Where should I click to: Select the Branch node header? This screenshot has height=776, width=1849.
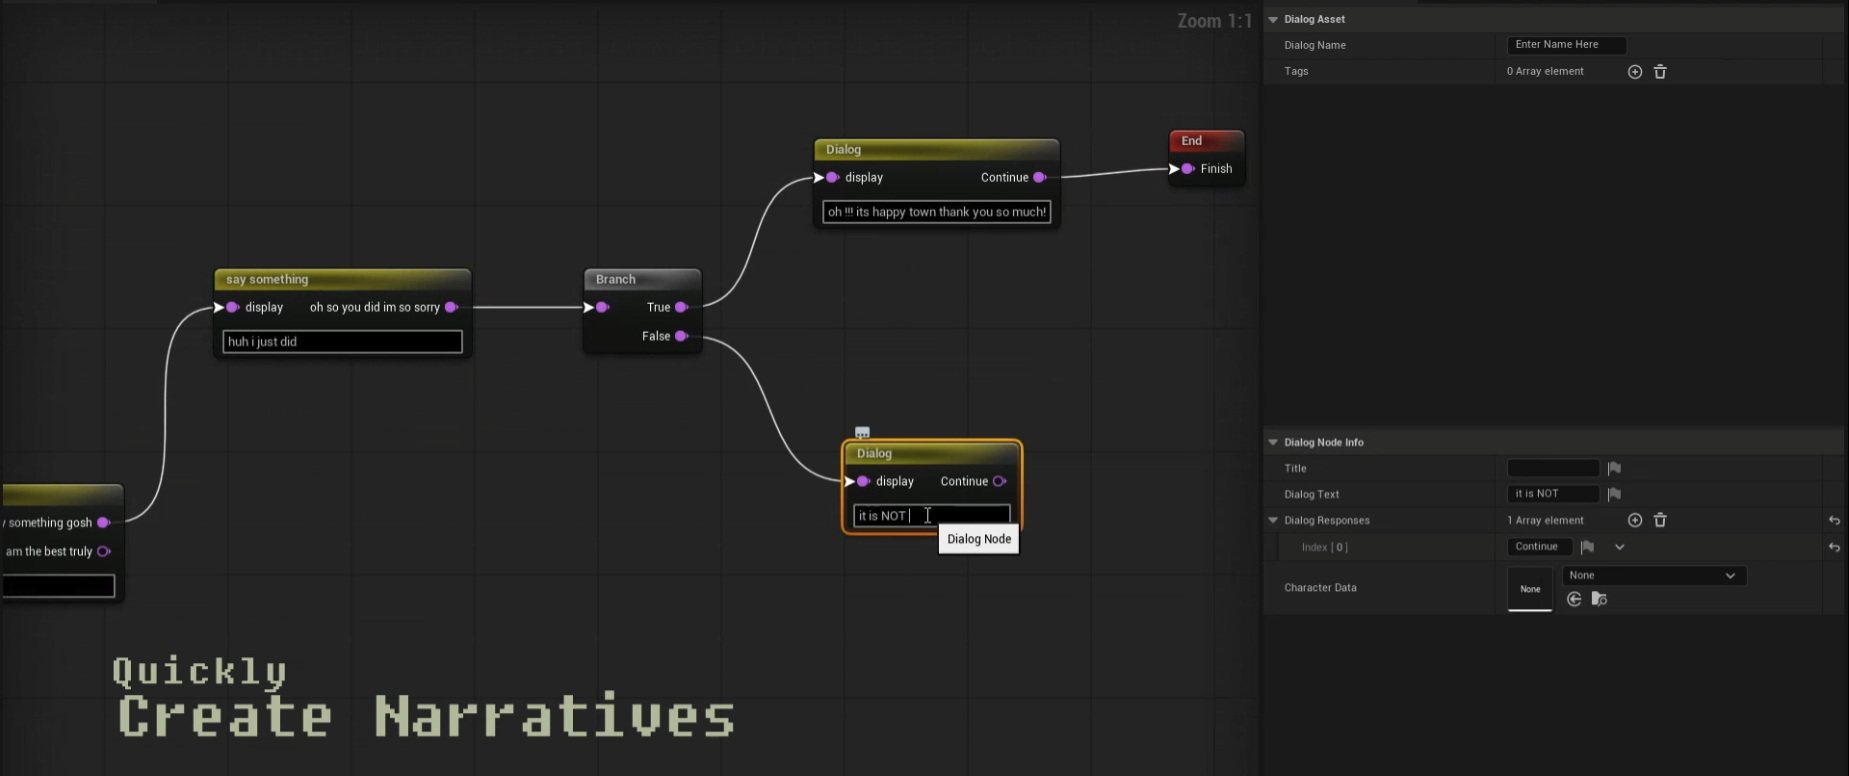coord(642,279)
